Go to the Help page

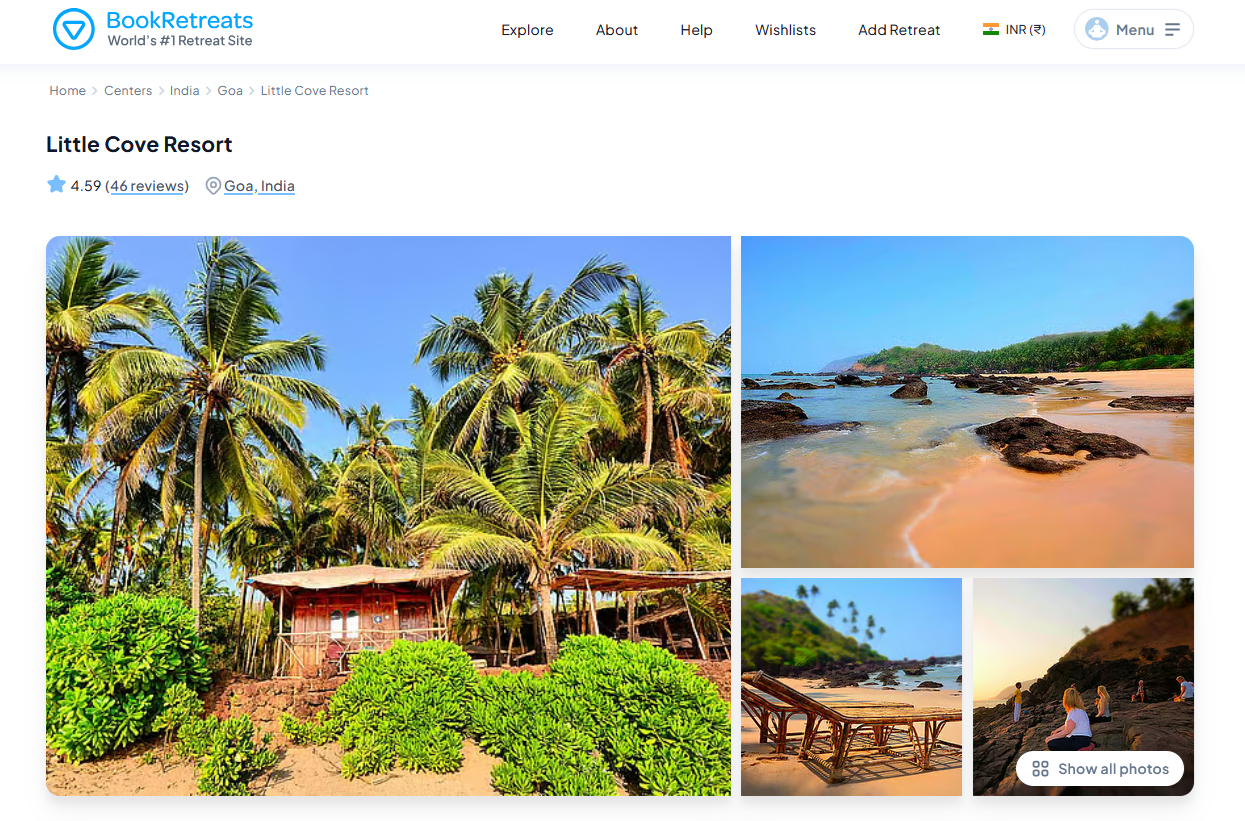tap(696, 30)
